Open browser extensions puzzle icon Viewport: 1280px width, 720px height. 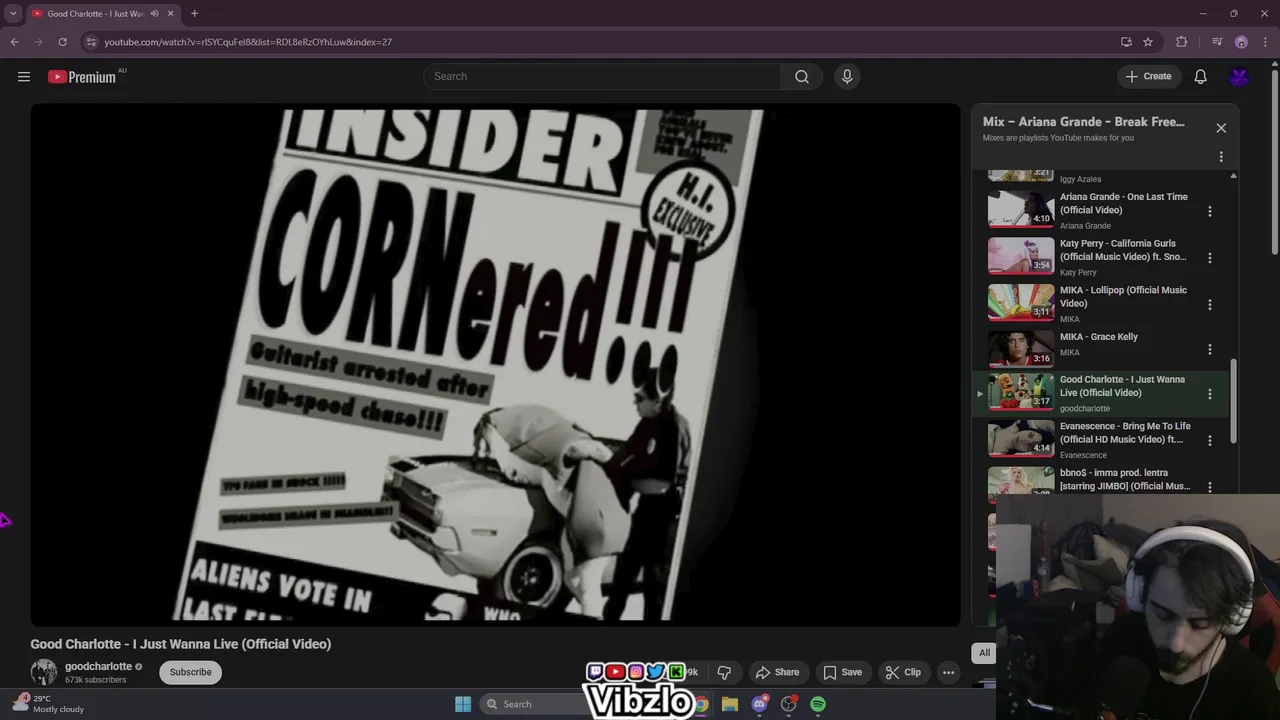click(1182, 42)
